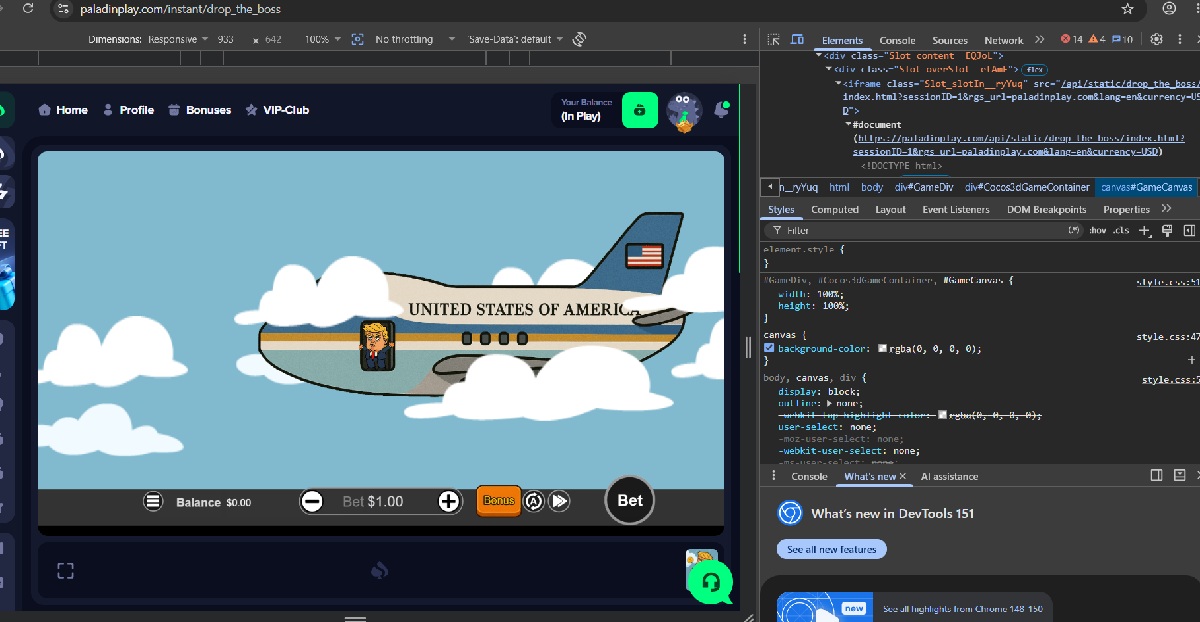Toggle the turbo fast-forward icon
The width and height of the screenshot is (1200, 622).
[x=560, y=501]
